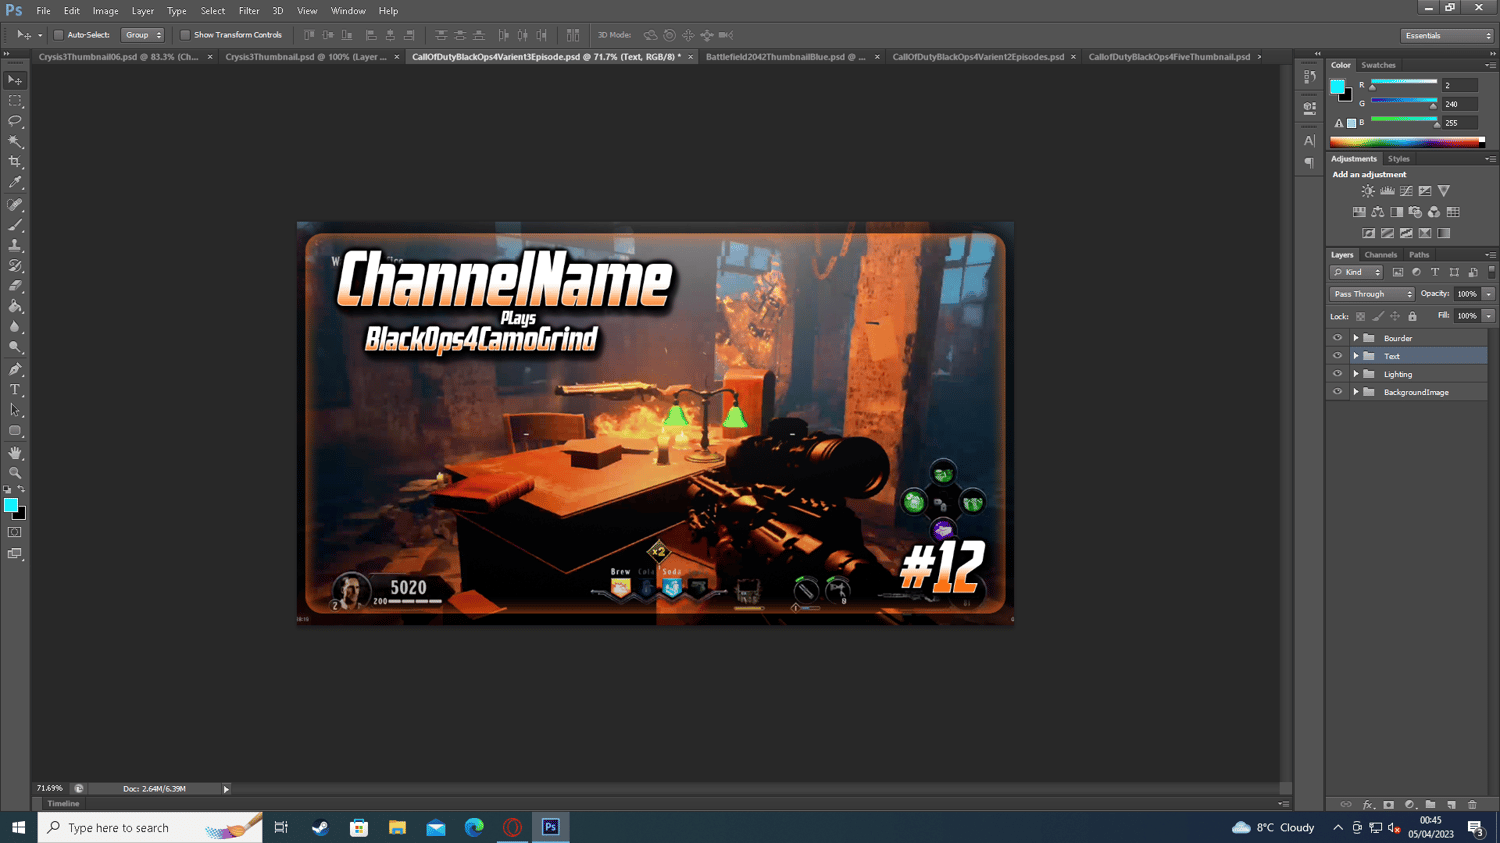Expand the Bourder group
This screenshot has width=1500, height=843.
click(1356, 338)
